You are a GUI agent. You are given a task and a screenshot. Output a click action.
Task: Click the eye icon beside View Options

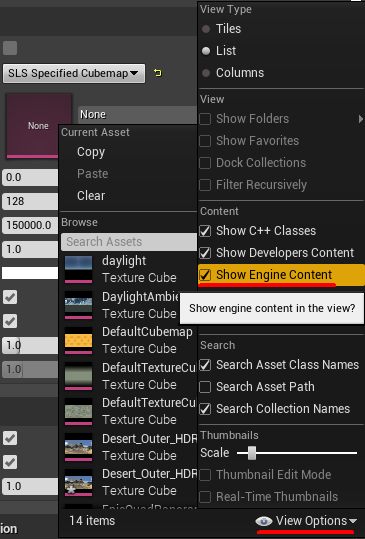[264, 521]
